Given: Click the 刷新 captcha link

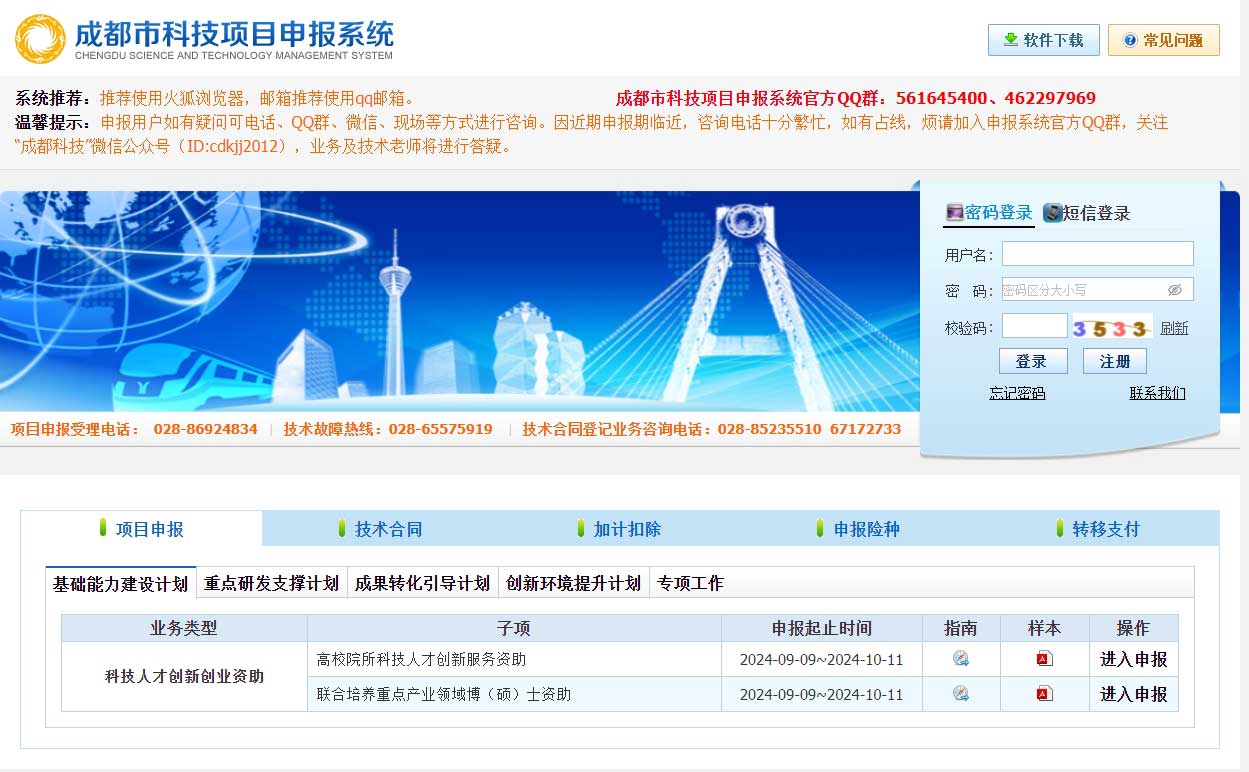Looking at the screenshot, I should click(x=1174, y=328).
